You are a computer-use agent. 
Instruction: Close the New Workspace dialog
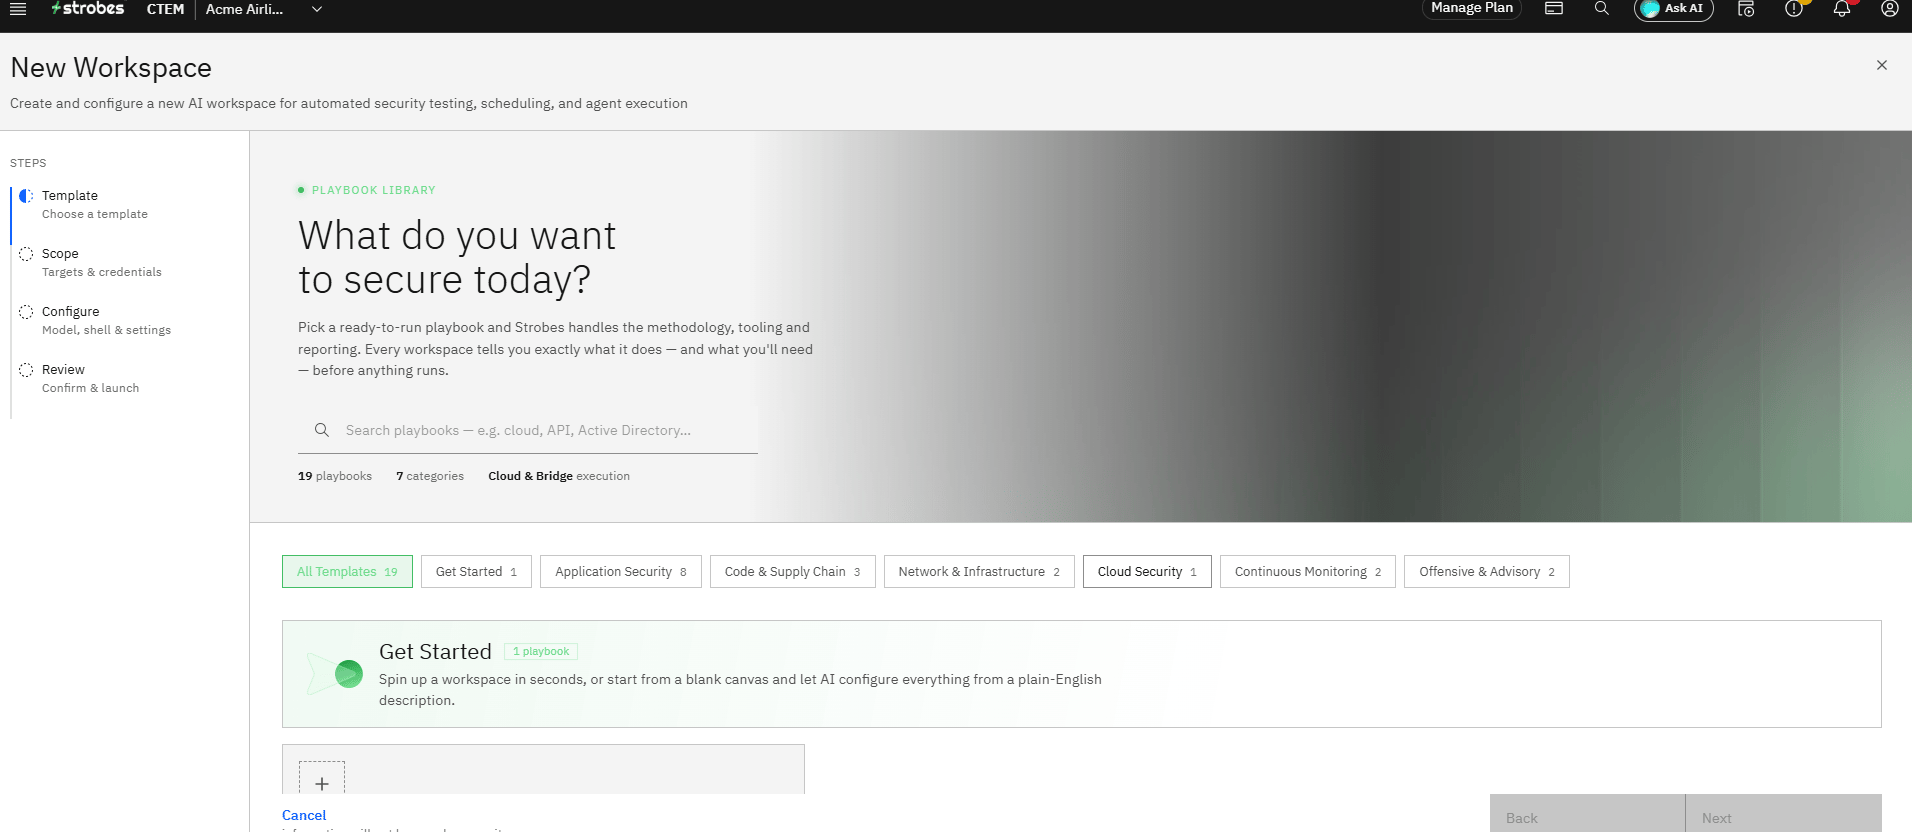1882,65
